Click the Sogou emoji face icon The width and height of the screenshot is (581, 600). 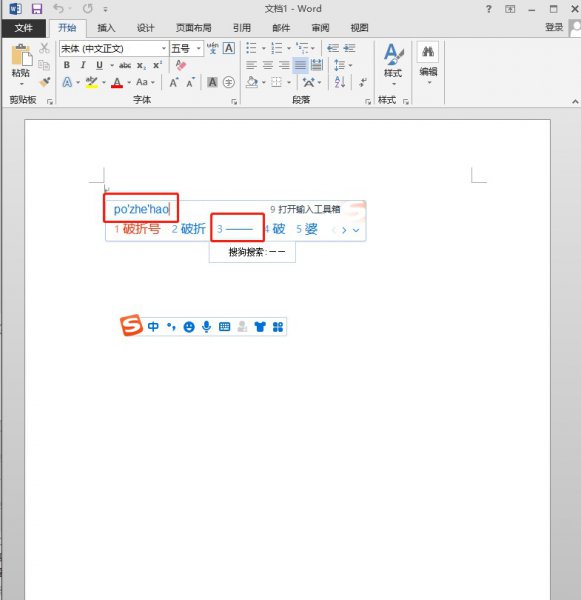[189, 327]
